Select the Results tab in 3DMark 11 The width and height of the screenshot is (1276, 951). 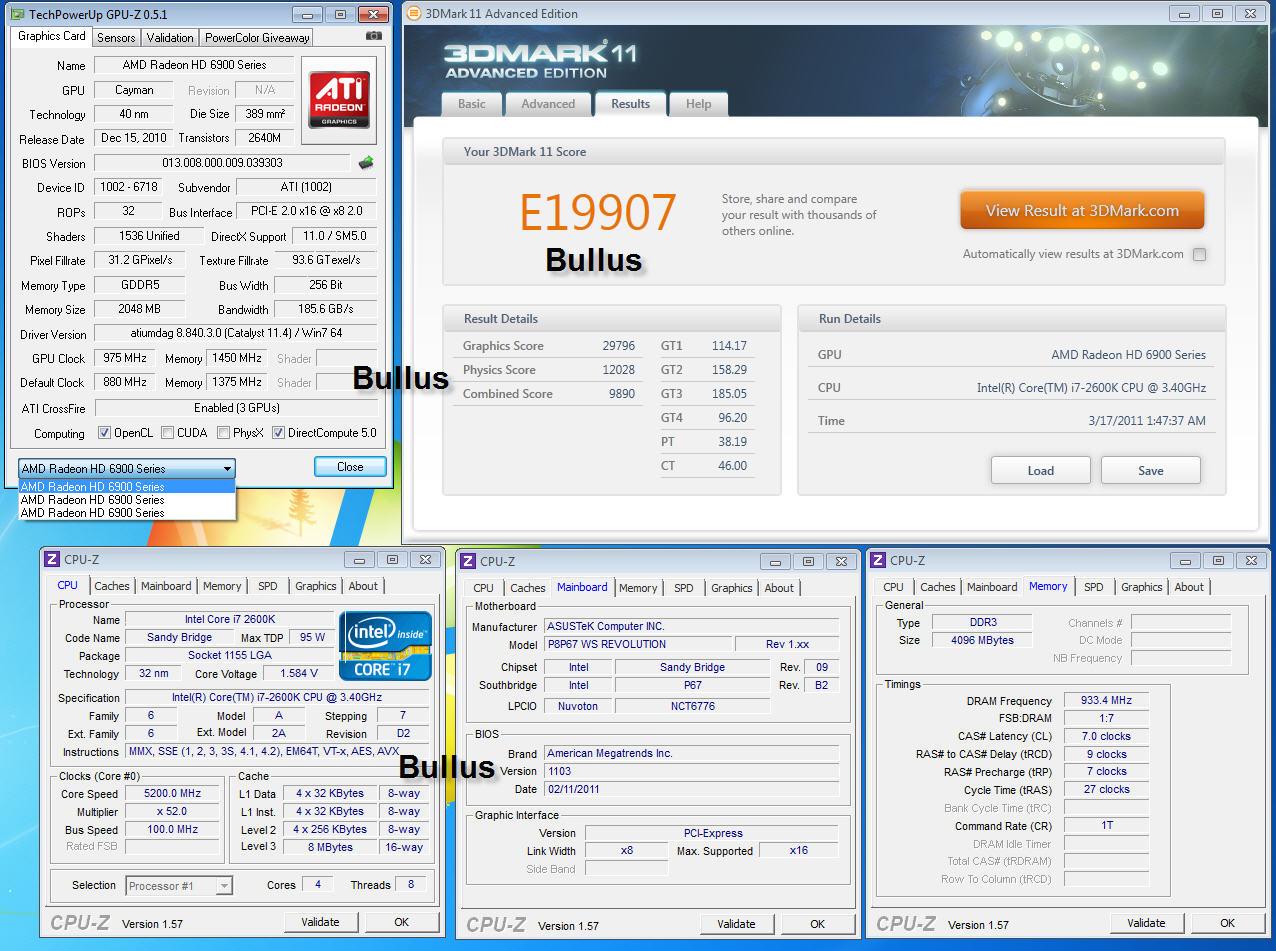pyautogui.click(x=630, y=104)
